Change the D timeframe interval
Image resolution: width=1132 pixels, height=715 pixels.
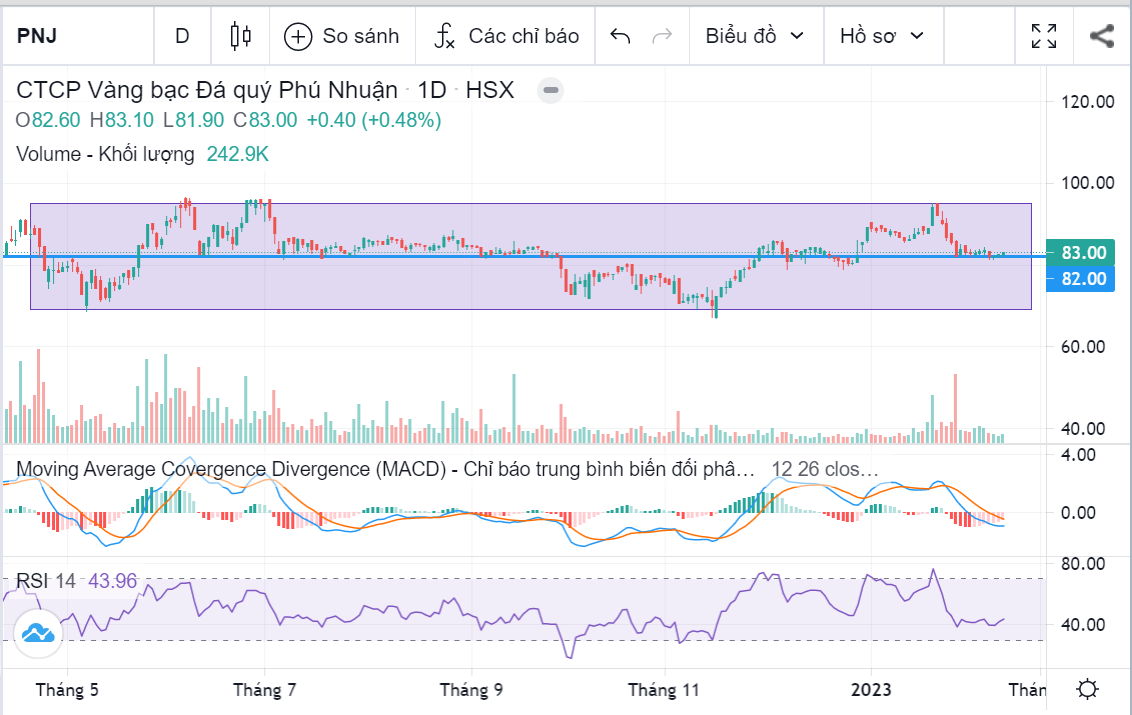point(182,36)
